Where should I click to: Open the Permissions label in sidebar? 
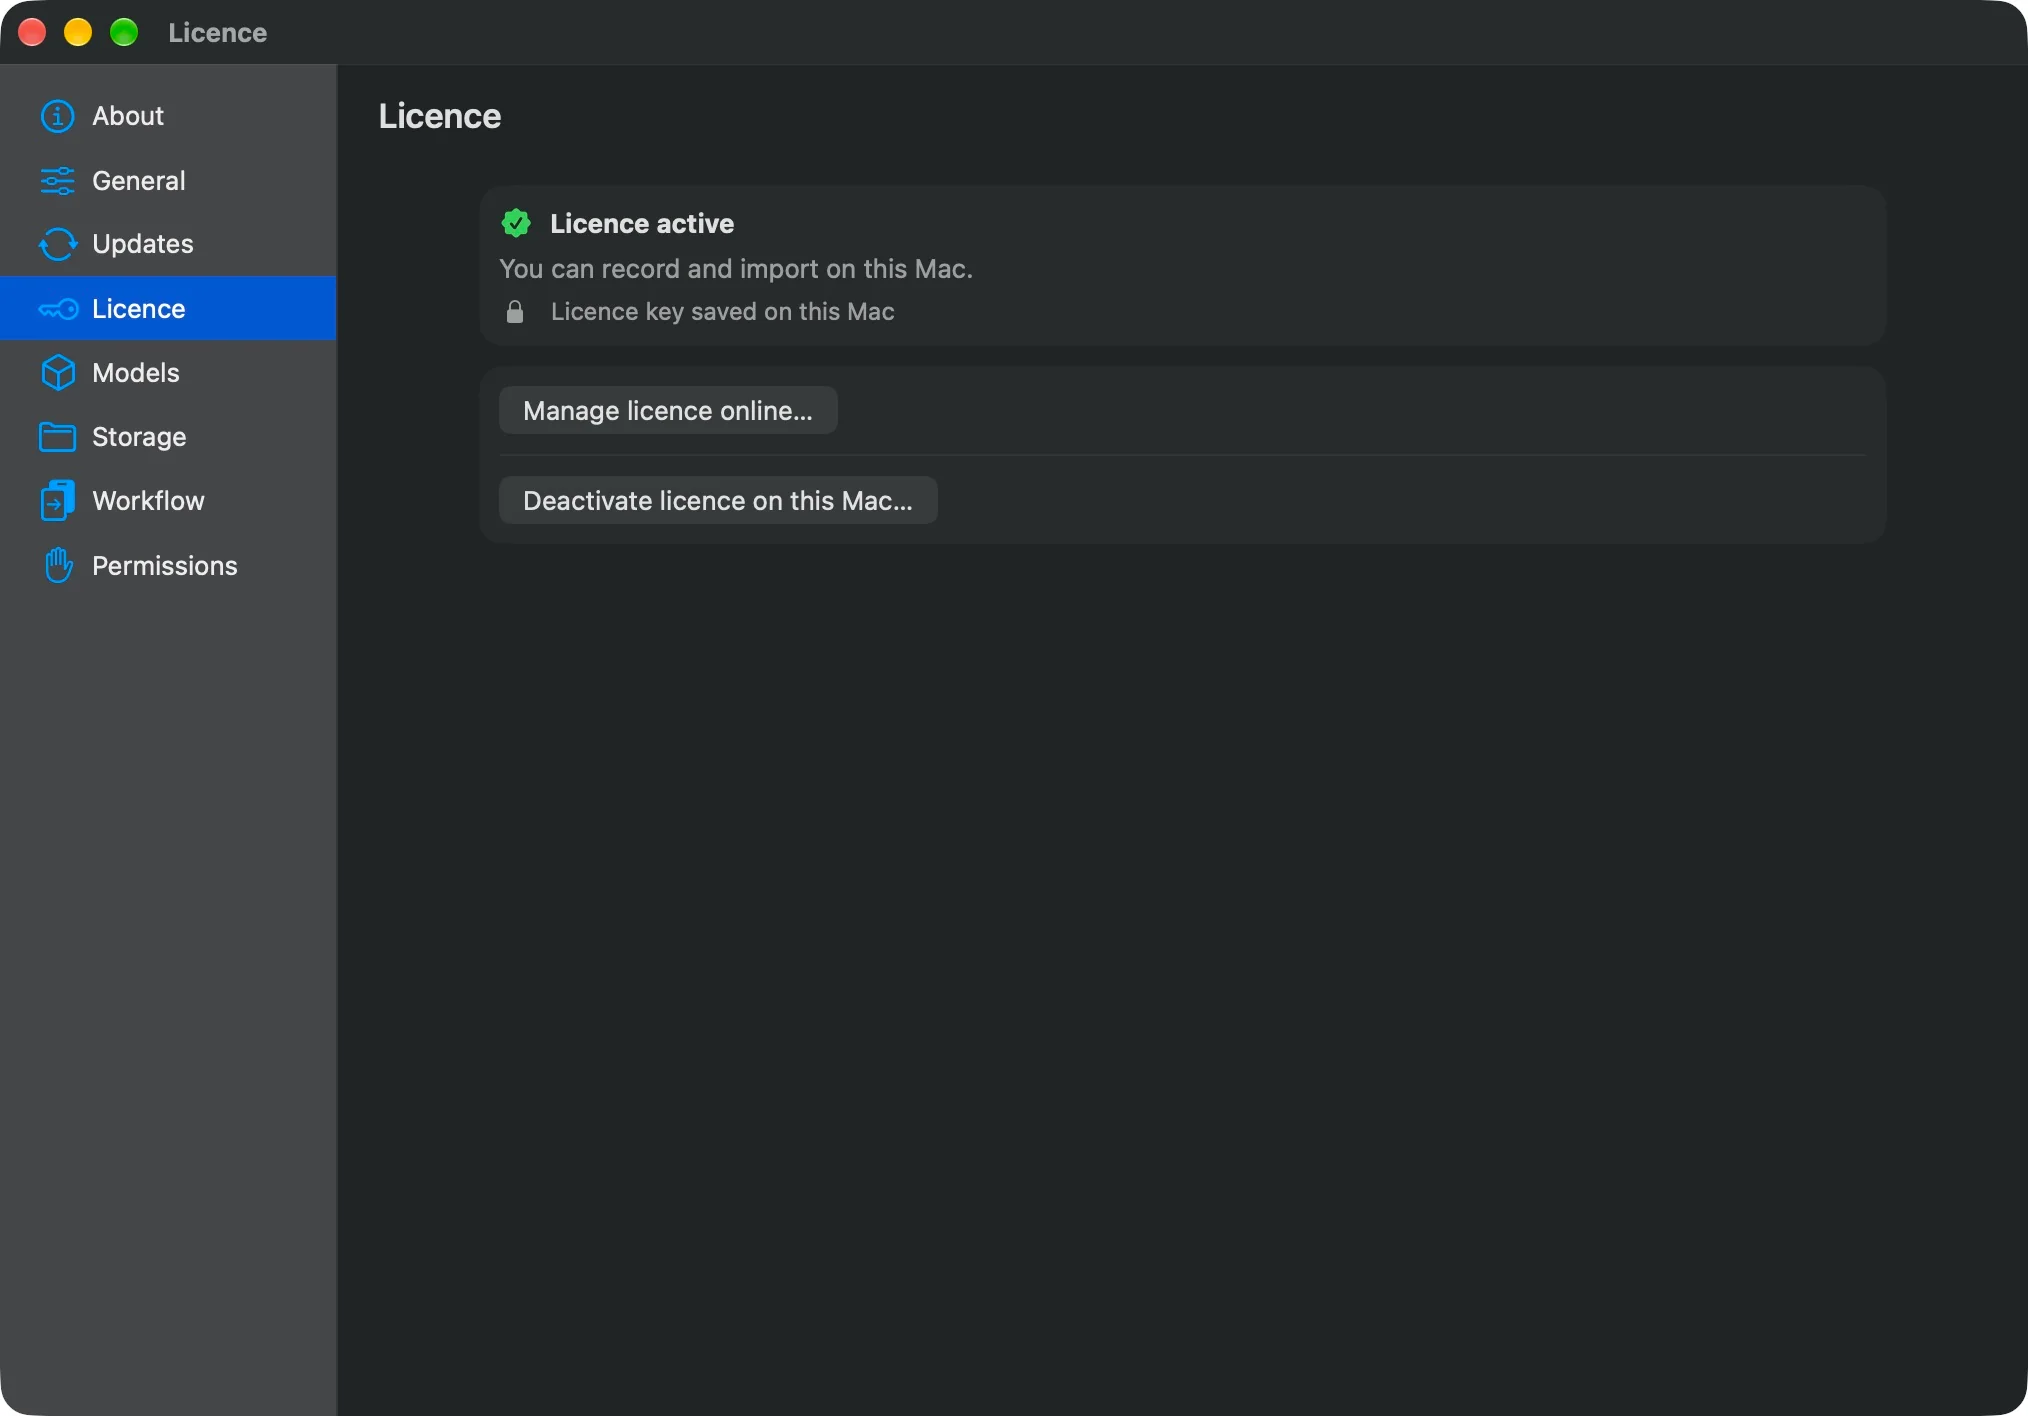pyautogui.click(x=165, y=566)
